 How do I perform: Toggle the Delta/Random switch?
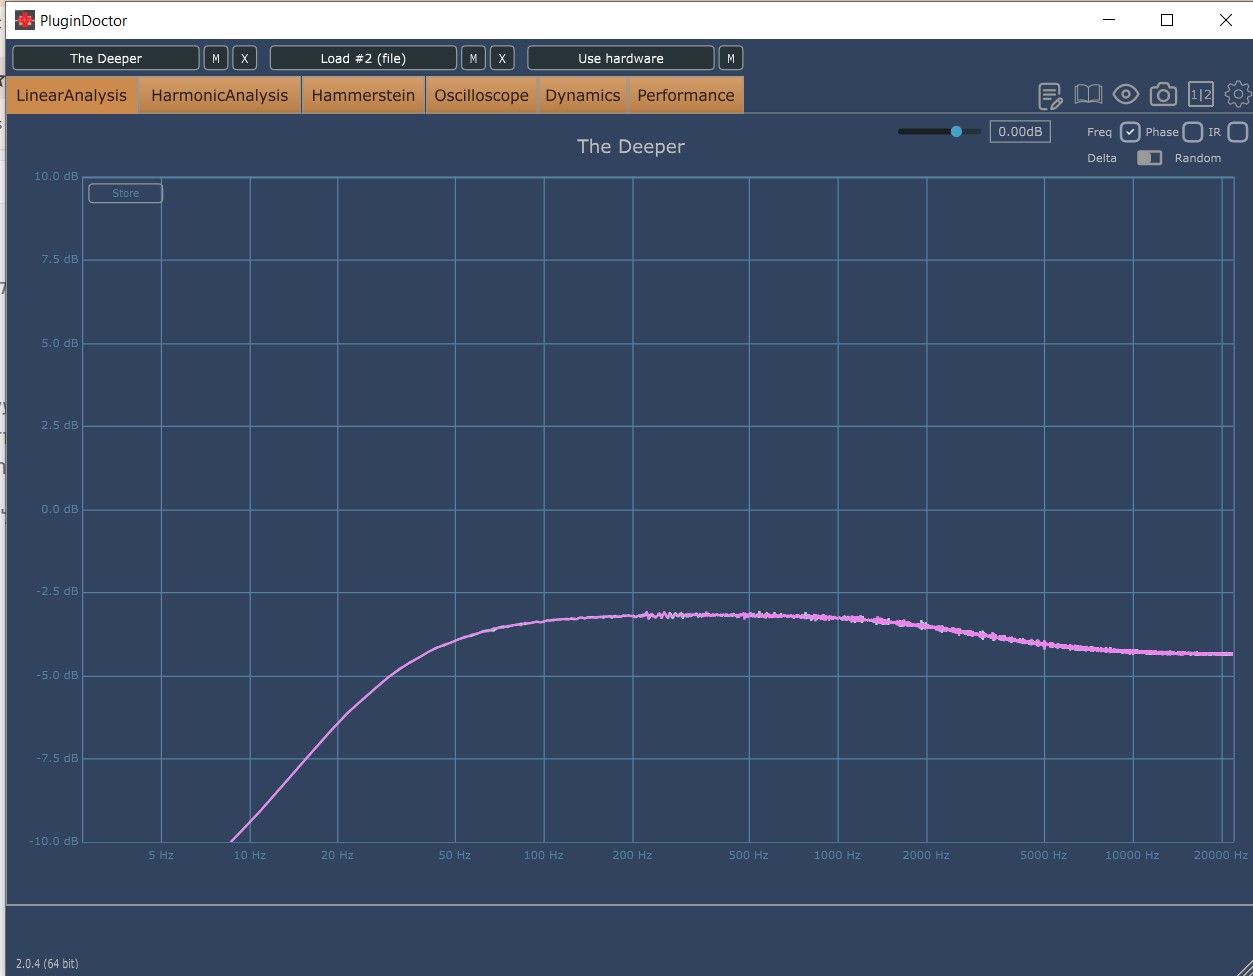(1150, 158)
